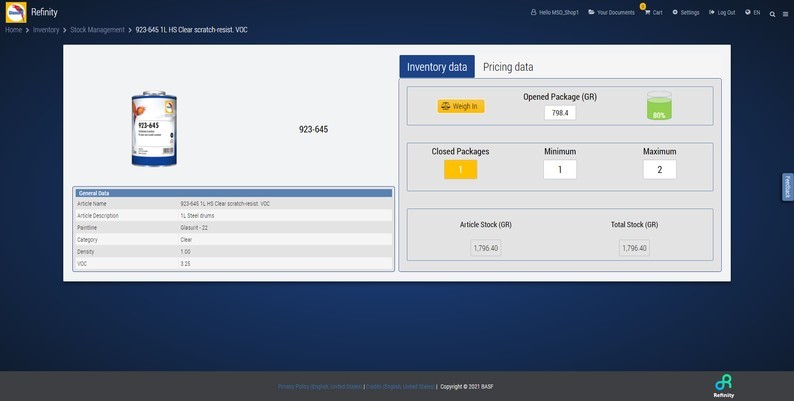Screen dimensions: 794x401
Task: Open the hamburger menu icon
Action: tap(785, 14)
